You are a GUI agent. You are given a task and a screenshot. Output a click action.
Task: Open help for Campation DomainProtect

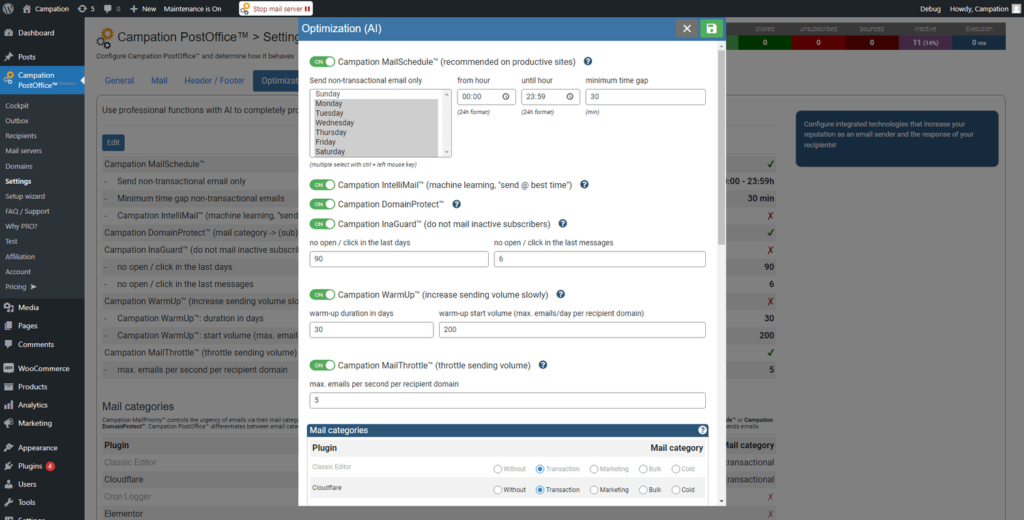click(456, 204)
